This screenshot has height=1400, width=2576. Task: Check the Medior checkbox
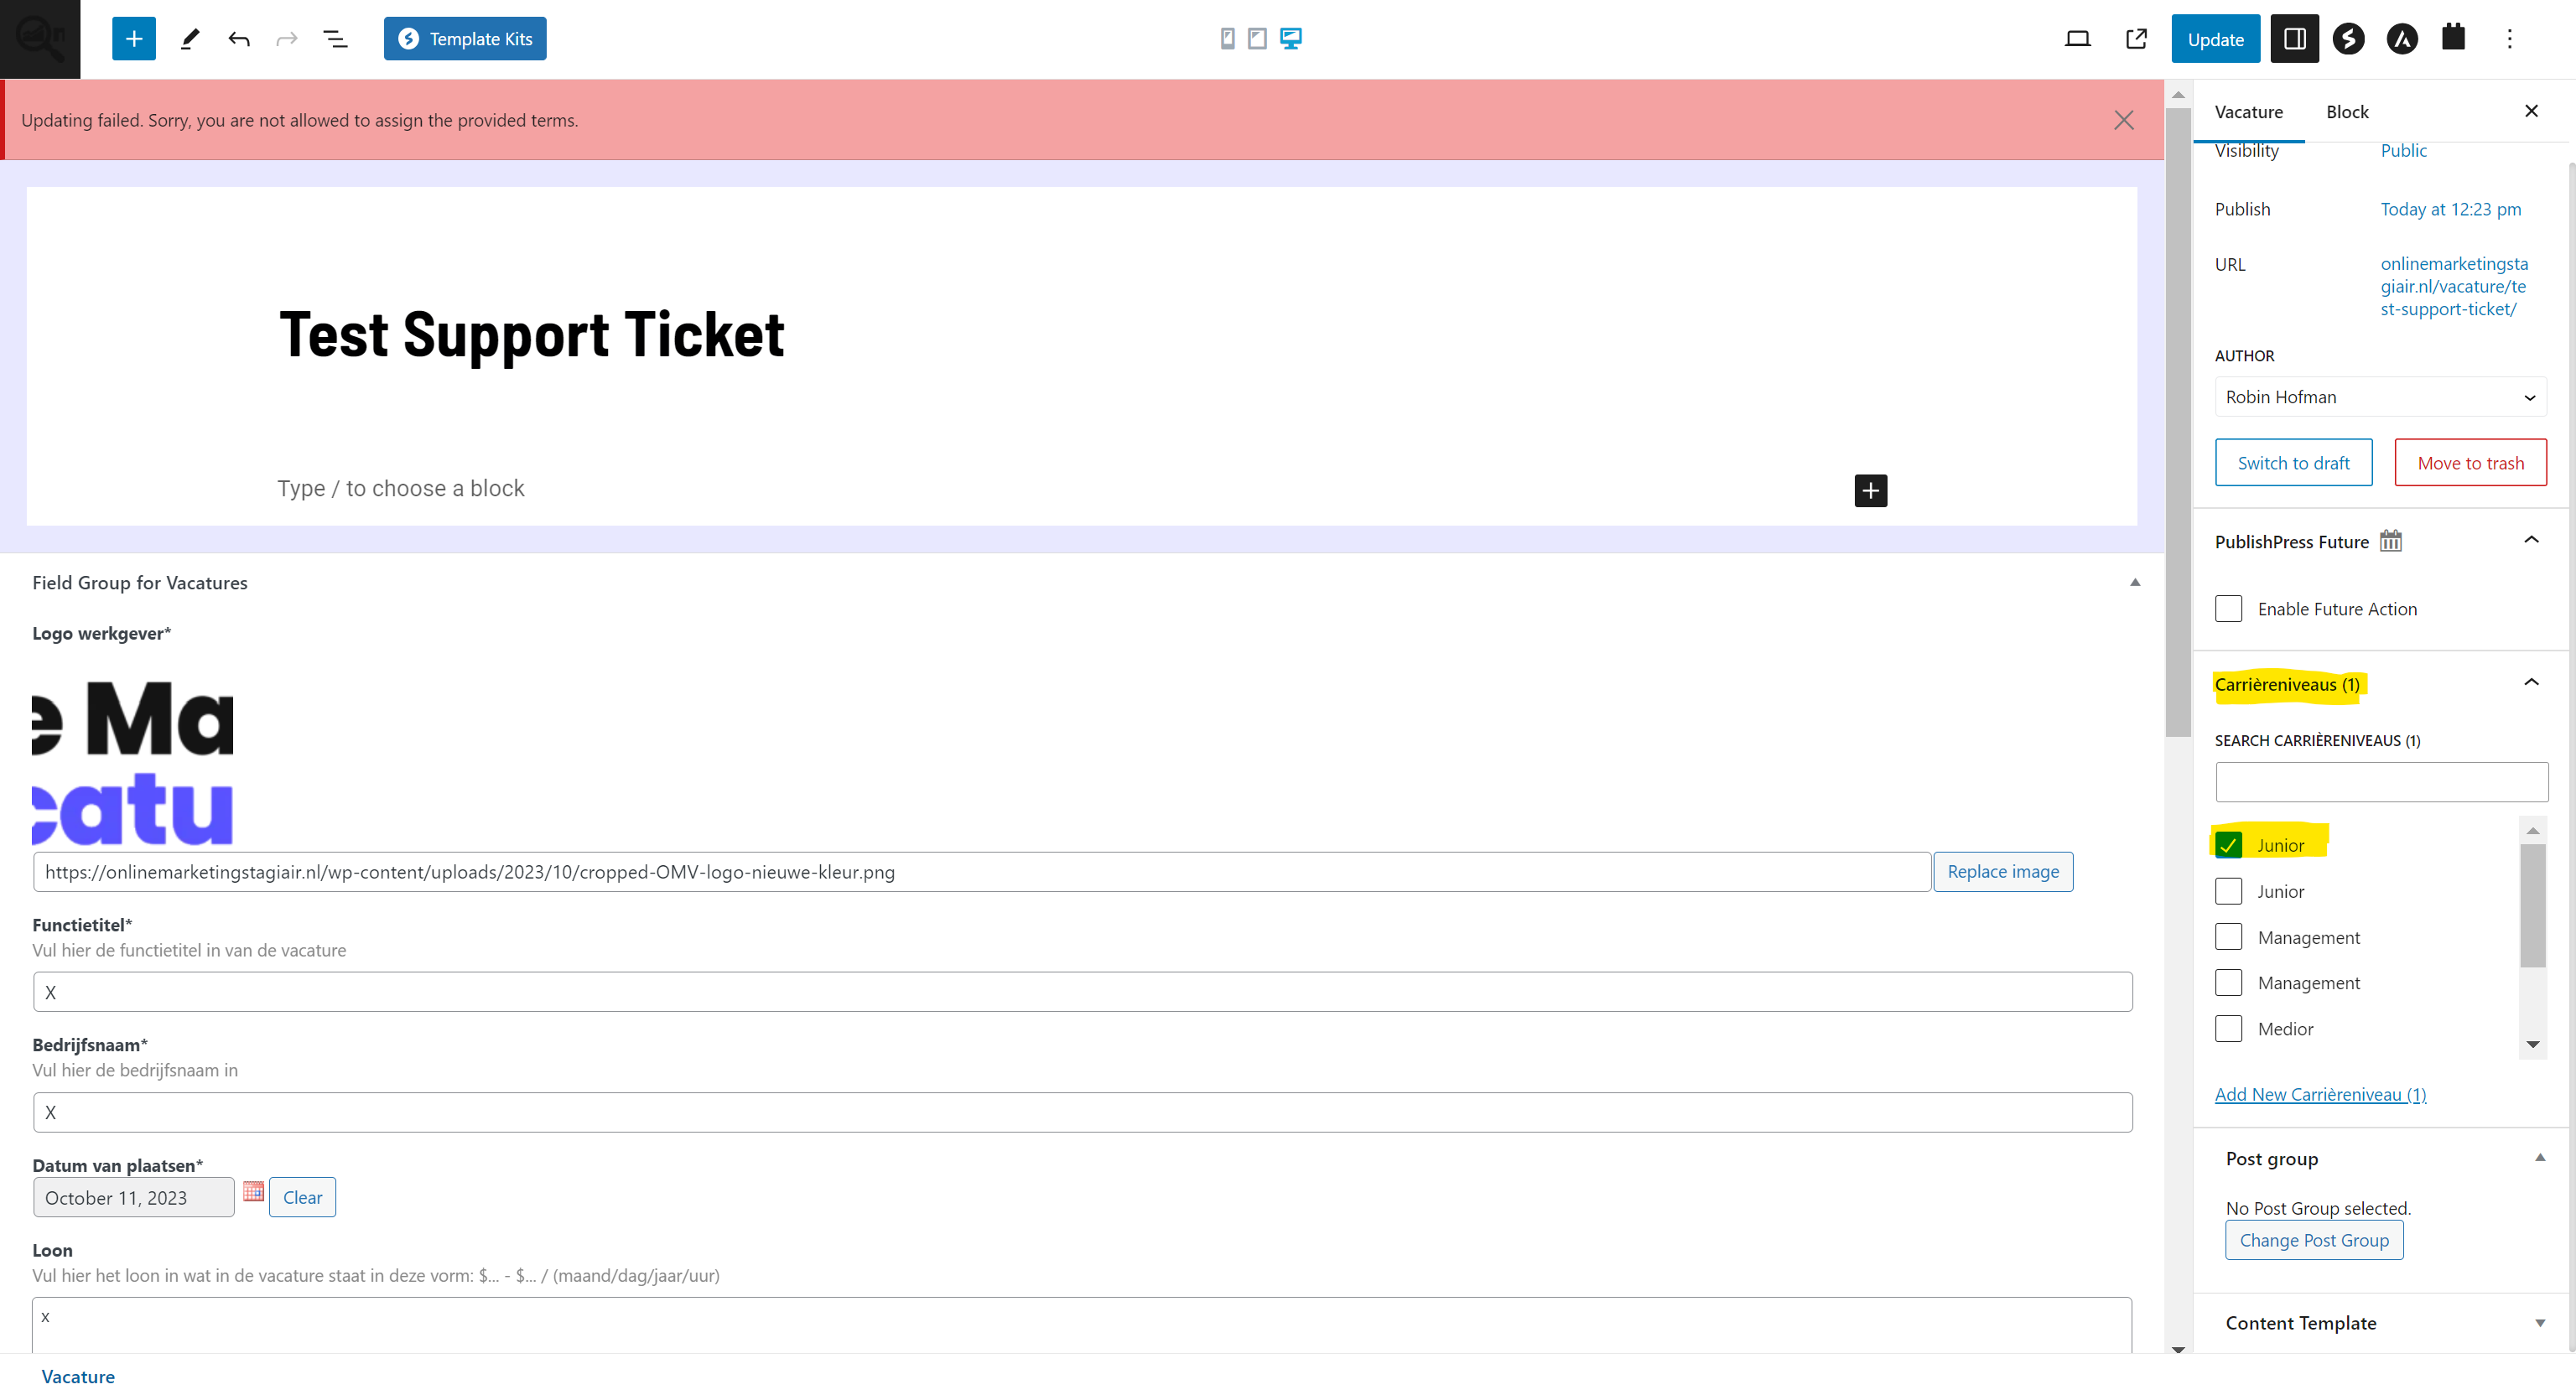[x=2228, y=1029]
